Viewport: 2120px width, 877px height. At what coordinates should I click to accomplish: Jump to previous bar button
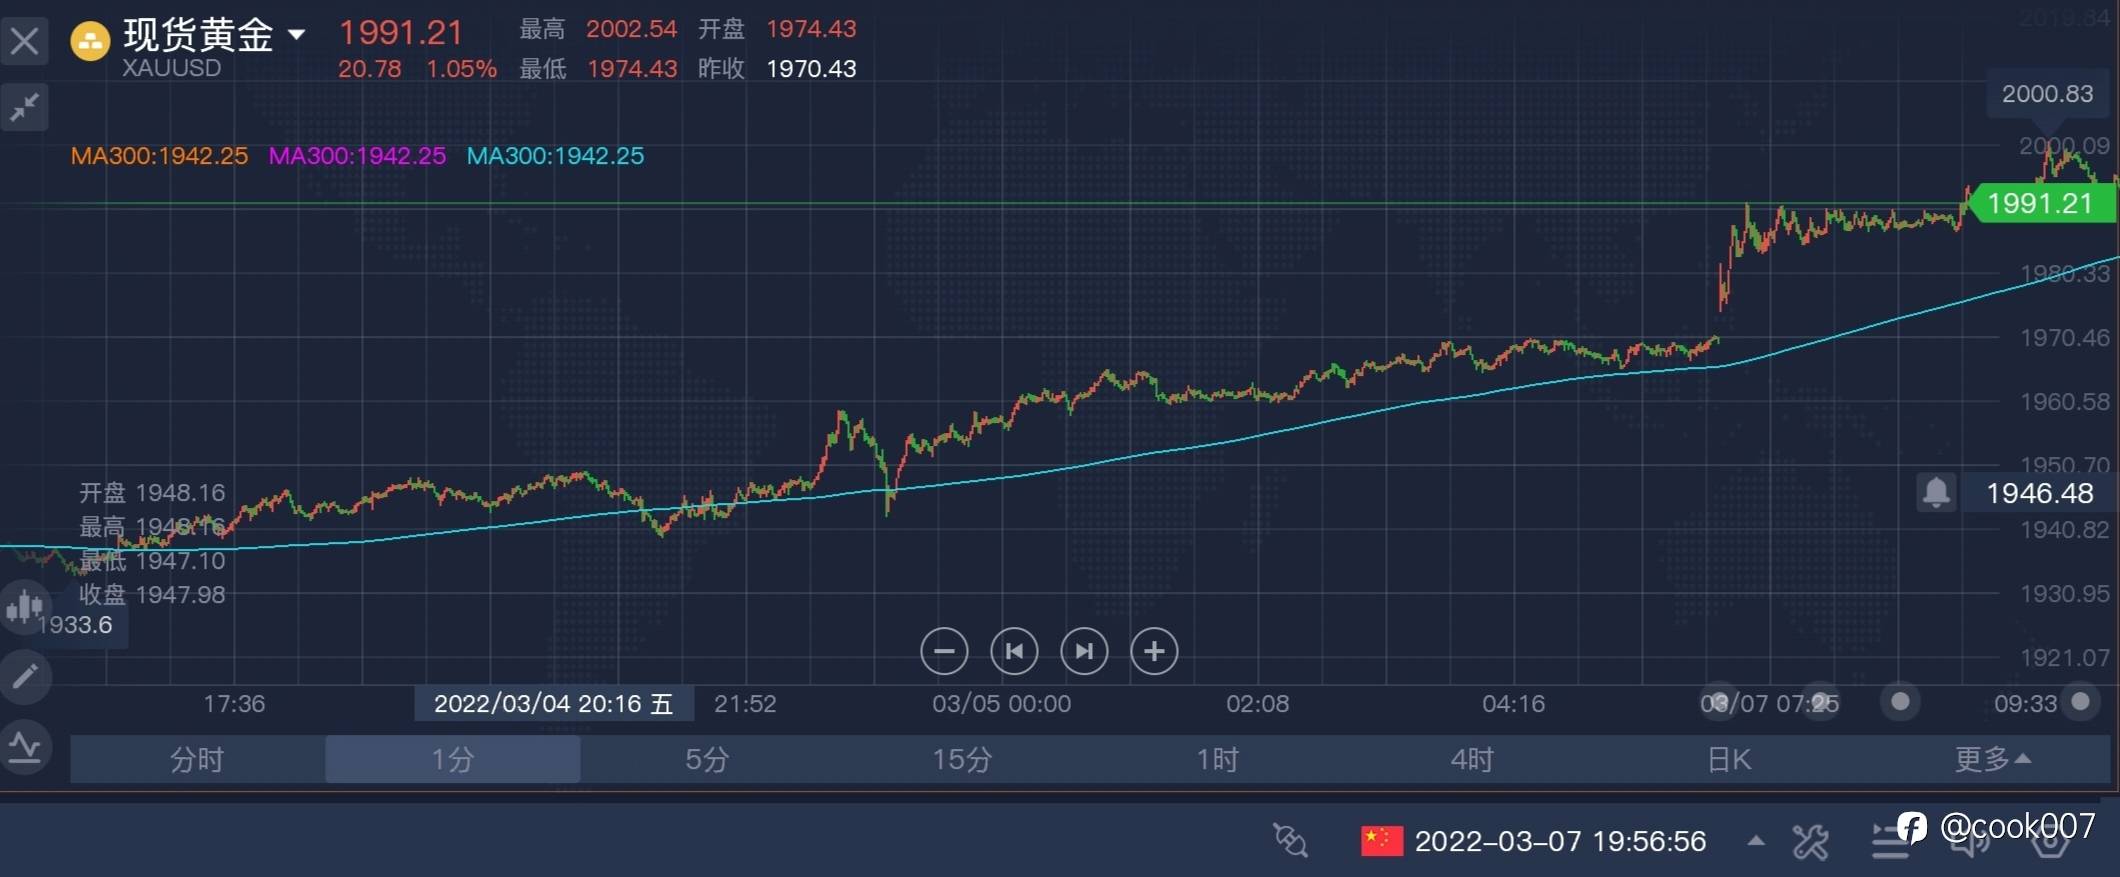[1014, 652]
